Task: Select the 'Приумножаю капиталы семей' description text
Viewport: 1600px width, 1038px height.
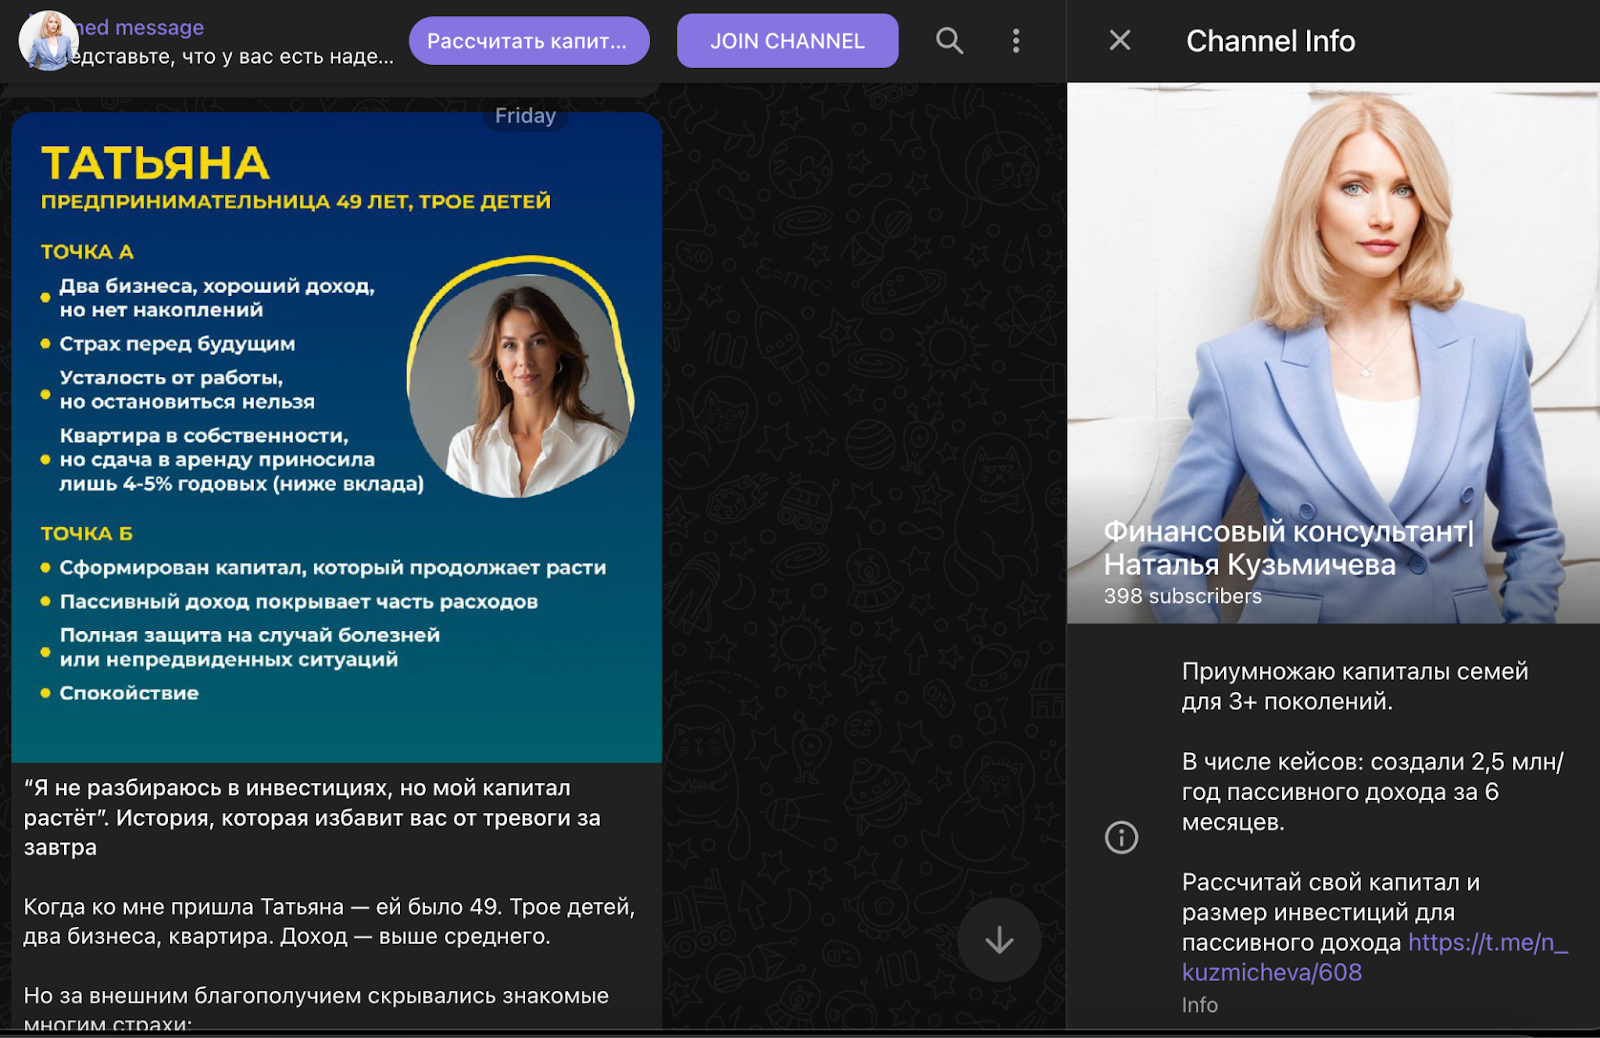Action: click(1355, 686)
